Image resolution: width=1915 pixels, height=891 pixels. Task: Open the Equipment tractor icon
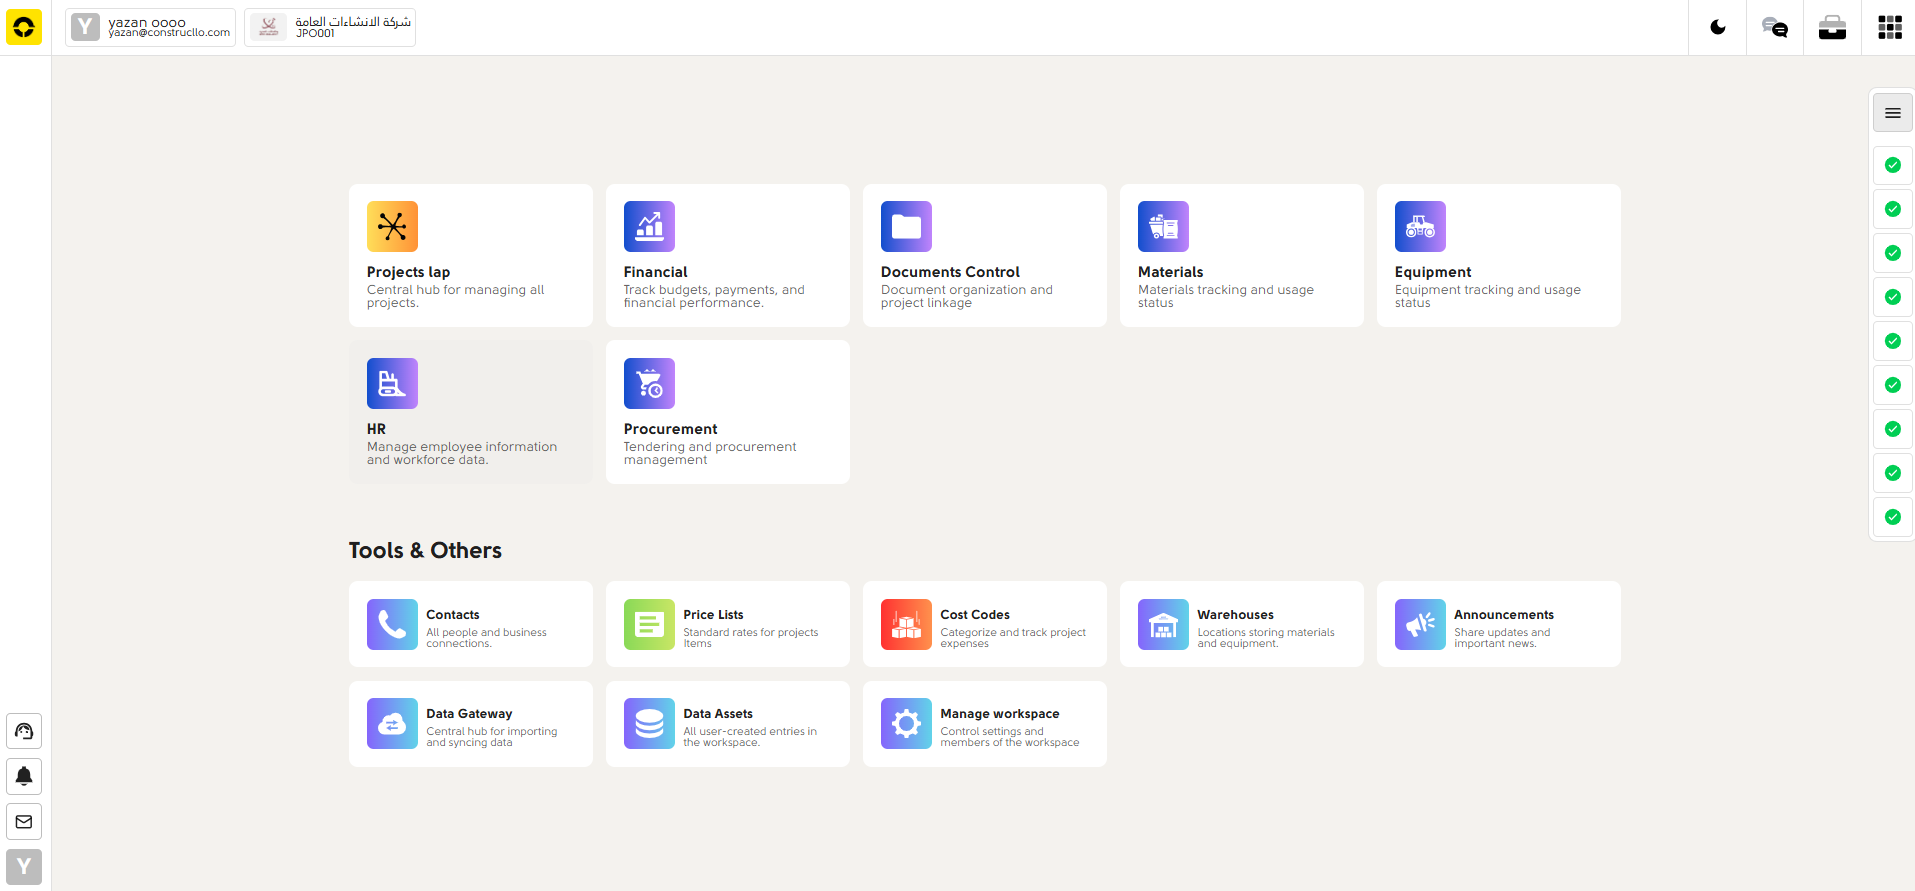point(1420,226)
